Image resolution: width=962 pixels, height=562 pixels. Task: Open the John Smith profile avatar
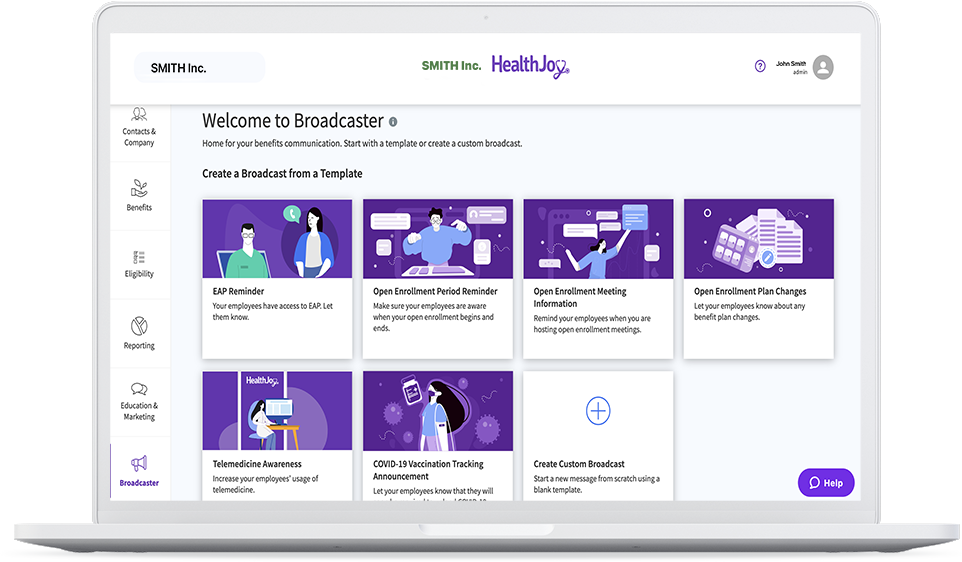point(823,67)
